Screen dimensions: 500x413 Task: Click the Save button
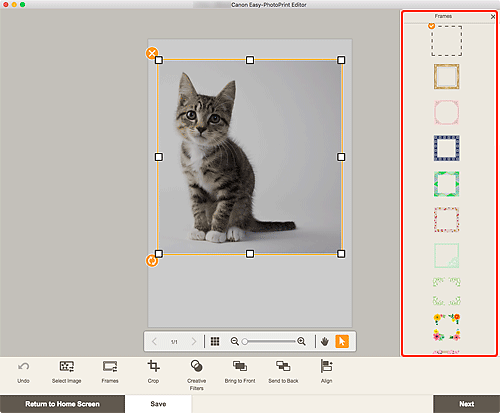tap(158, 404)
